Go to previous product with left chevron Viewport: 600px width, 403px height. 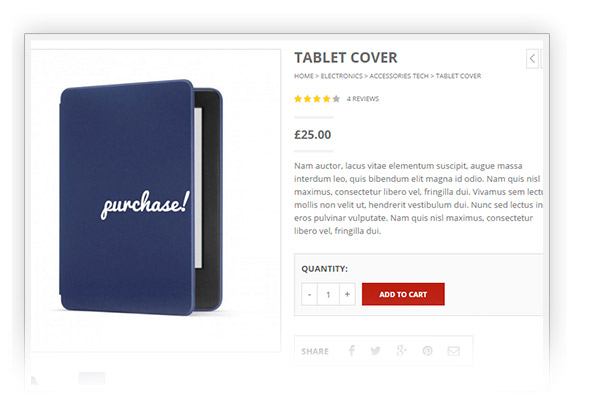[532, 59]
